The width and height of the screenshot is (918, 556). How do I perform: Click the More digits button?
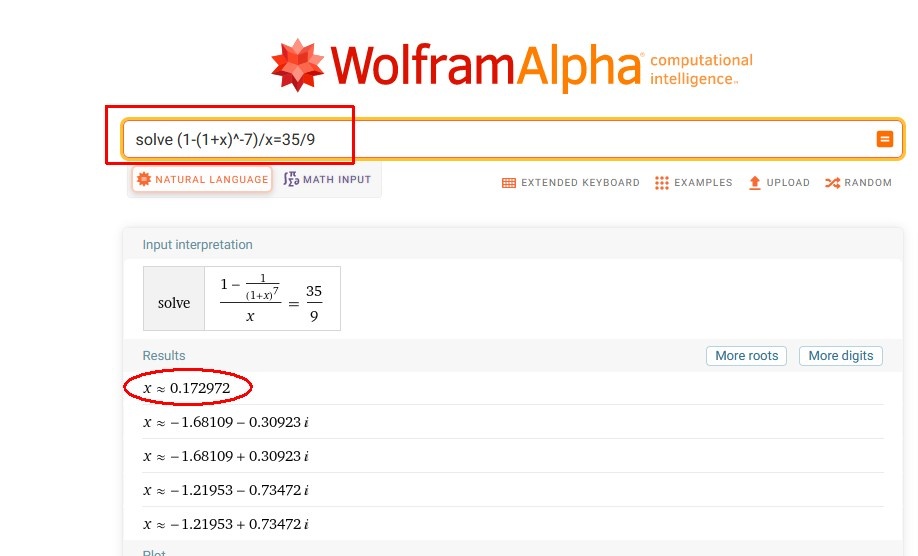pyautogui.click(x=840, y=356)
